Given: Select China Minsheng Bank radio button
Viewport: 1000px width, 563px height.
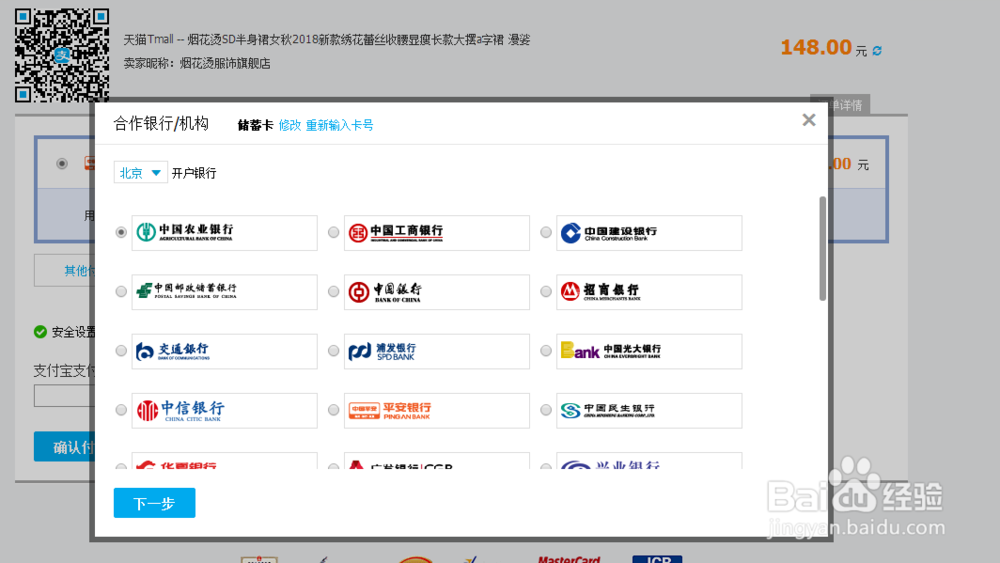Looking at the screenshot, I should point(546,411).
